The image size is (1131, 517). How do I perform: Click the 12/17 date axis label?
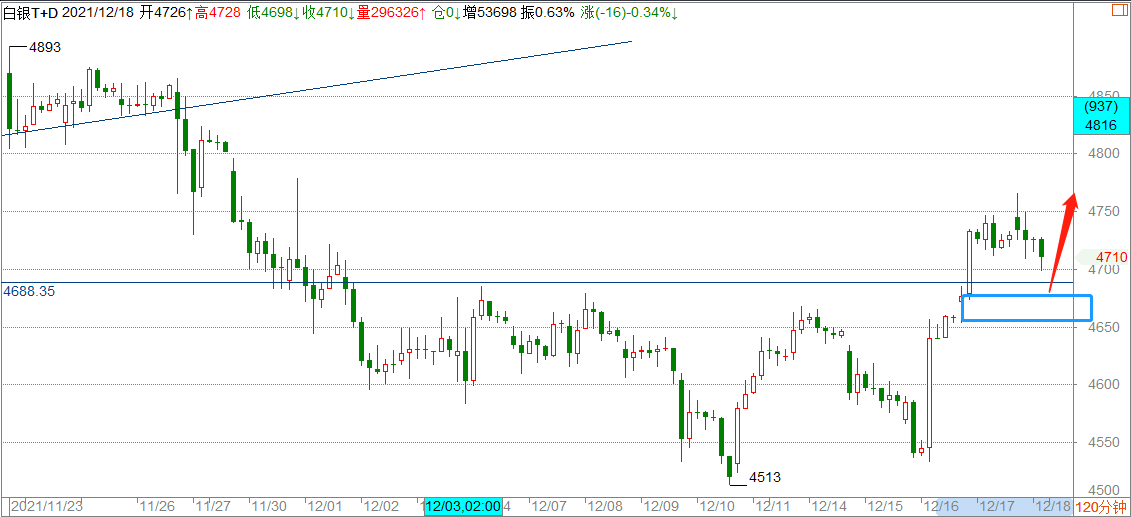997,508
